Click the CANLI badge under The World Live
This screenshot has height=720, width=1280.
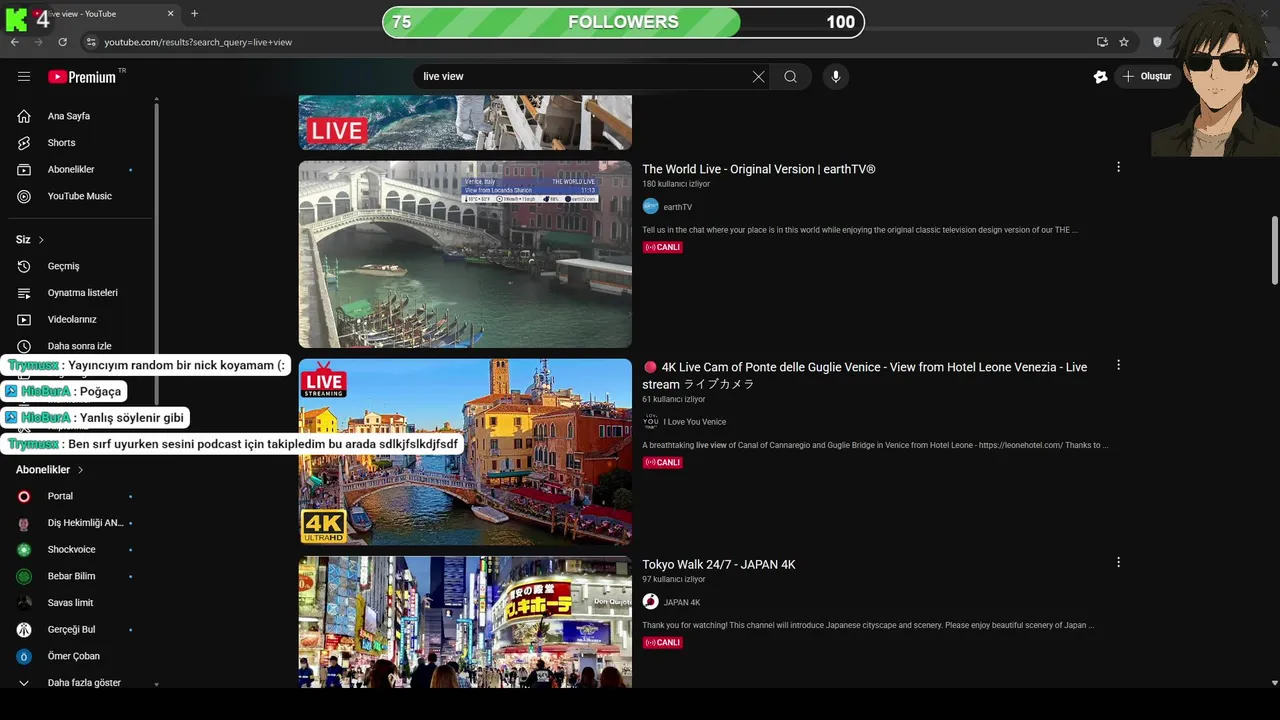(x=662, y=247)
